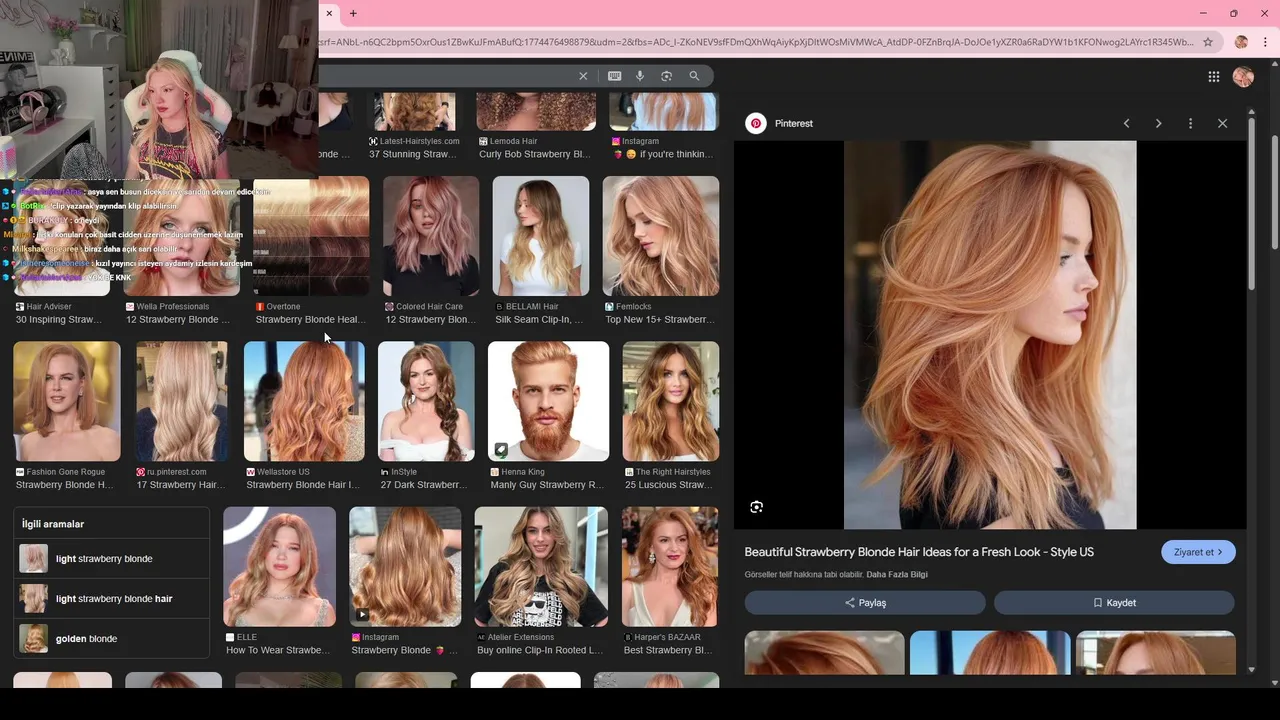Screen dimensions: 1280x720
Task: Open the Chrome profile avatar in toolbar
Action: 1241,42
